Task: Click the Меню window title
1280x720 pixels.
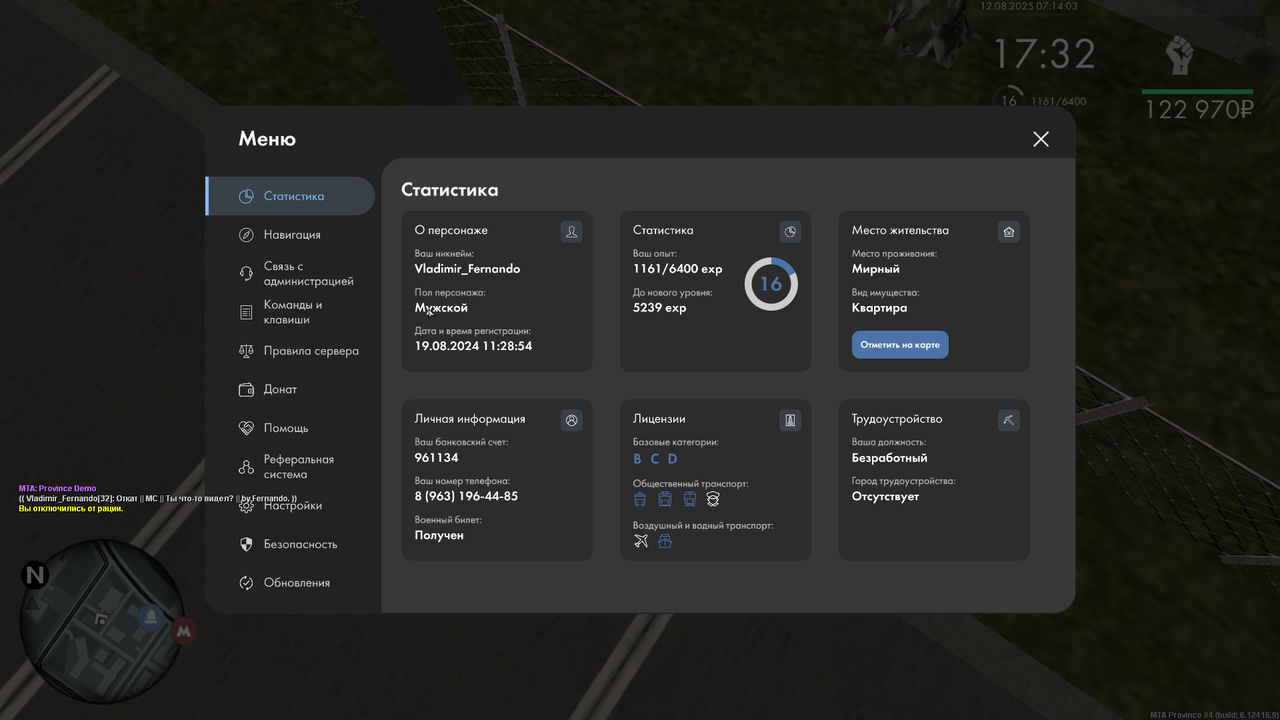Action: click(x=267, y=139)
